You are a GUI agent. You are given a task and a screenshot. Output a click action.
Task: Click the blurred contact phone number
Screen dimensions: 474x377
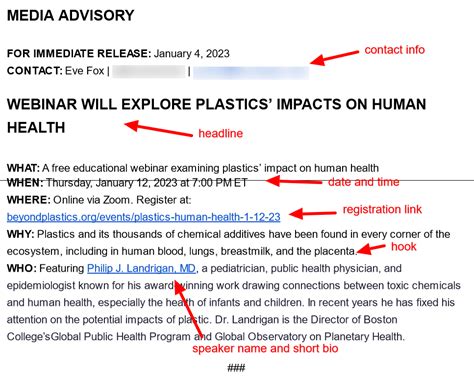[149, 72]
